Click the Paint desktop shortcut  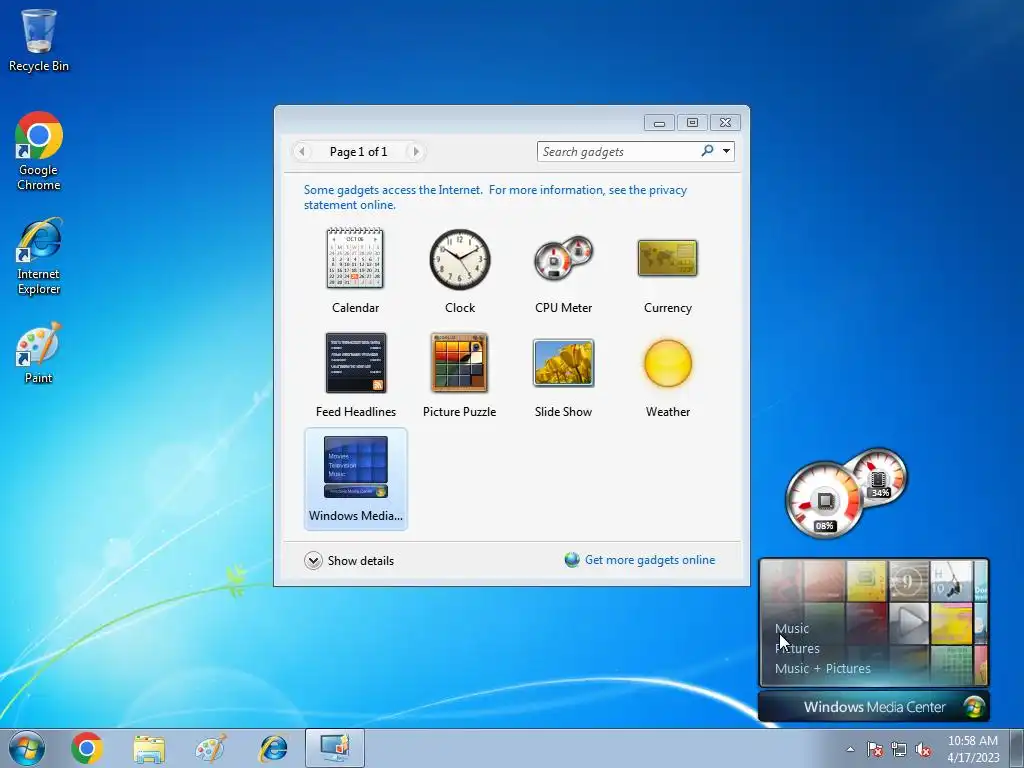click(x=39, y=352)
